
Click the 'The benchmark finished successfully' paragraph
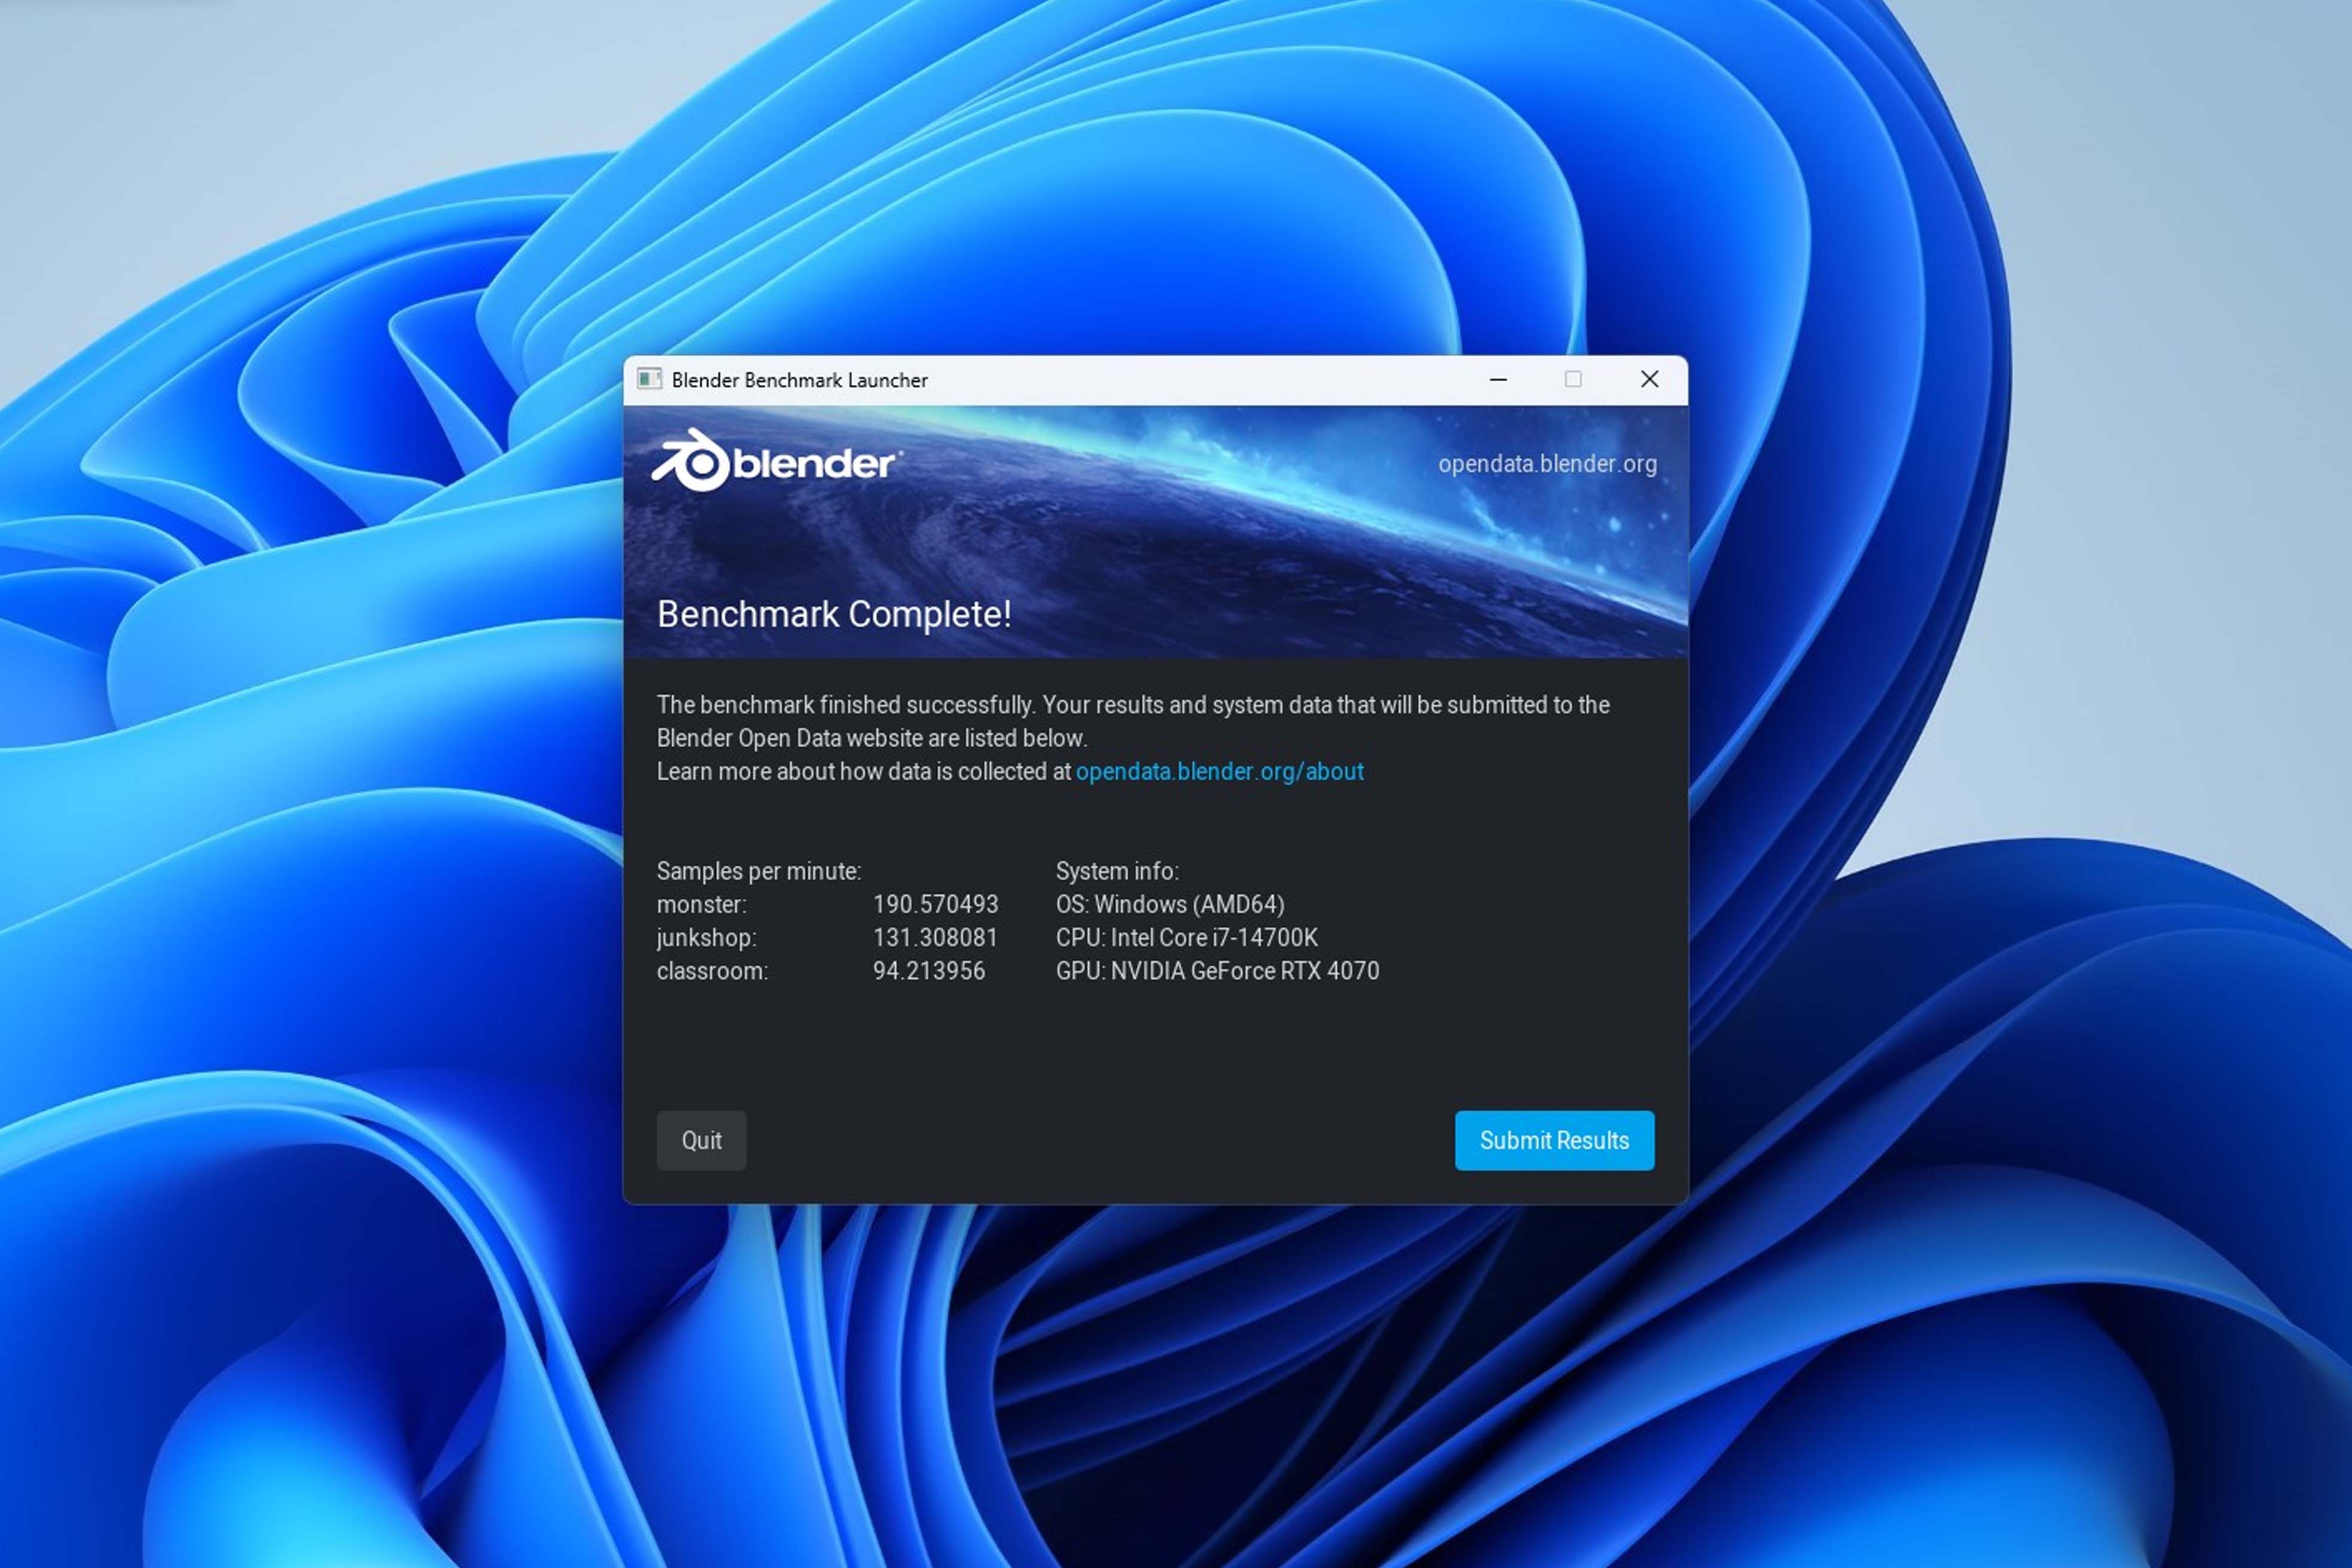tap(1133, 721)
